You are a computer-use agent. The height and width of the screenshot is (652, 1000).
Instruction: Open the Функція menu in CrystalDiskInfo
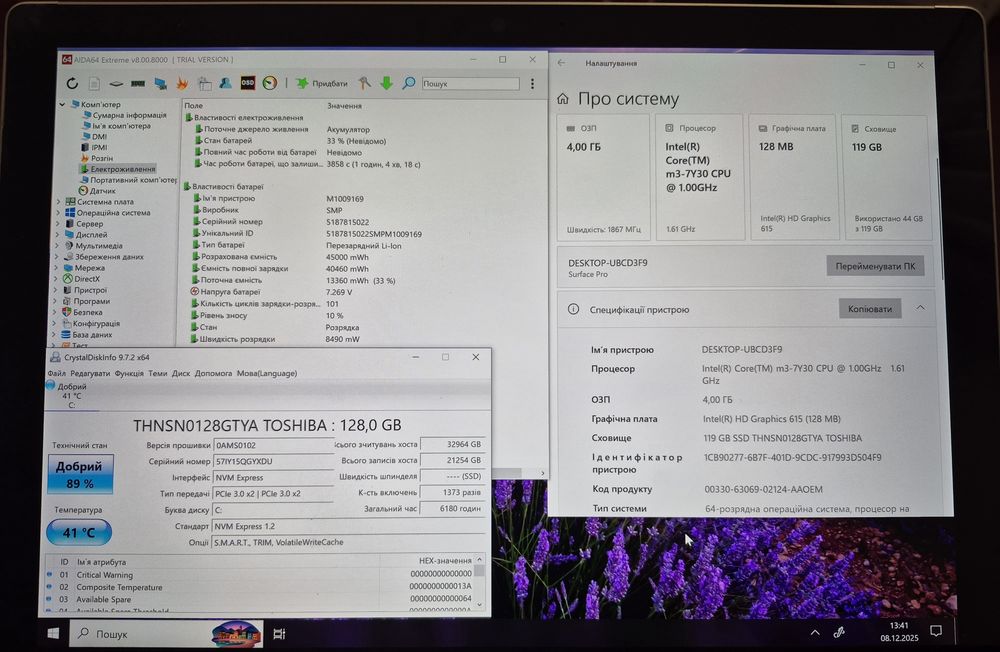pos(129,373)
